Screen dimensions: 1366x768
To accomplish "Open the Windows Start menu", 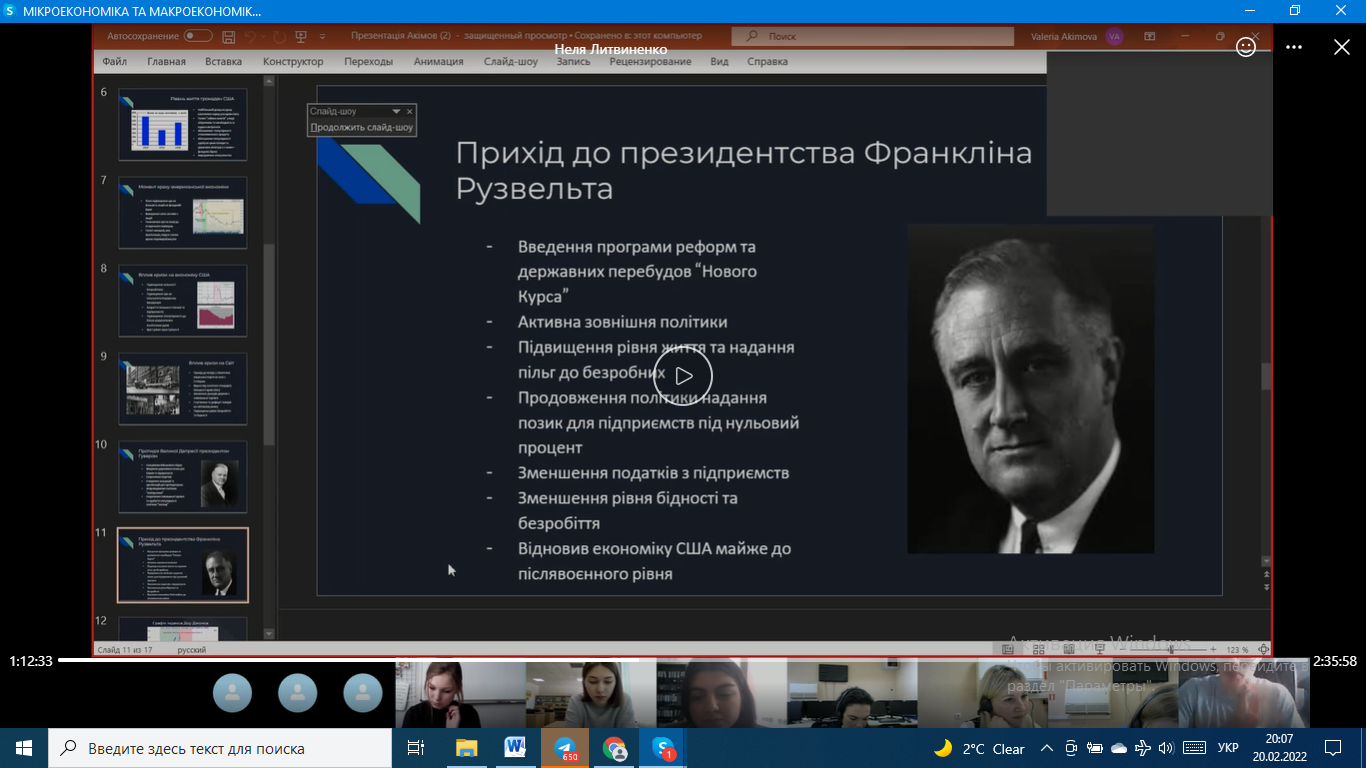I will 24,748.
